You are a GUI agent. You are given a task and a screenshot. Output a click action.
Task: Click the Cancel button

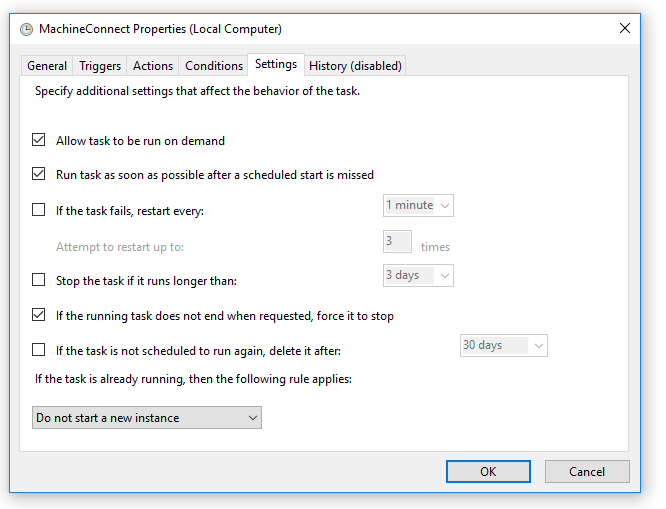click(587, 471)
